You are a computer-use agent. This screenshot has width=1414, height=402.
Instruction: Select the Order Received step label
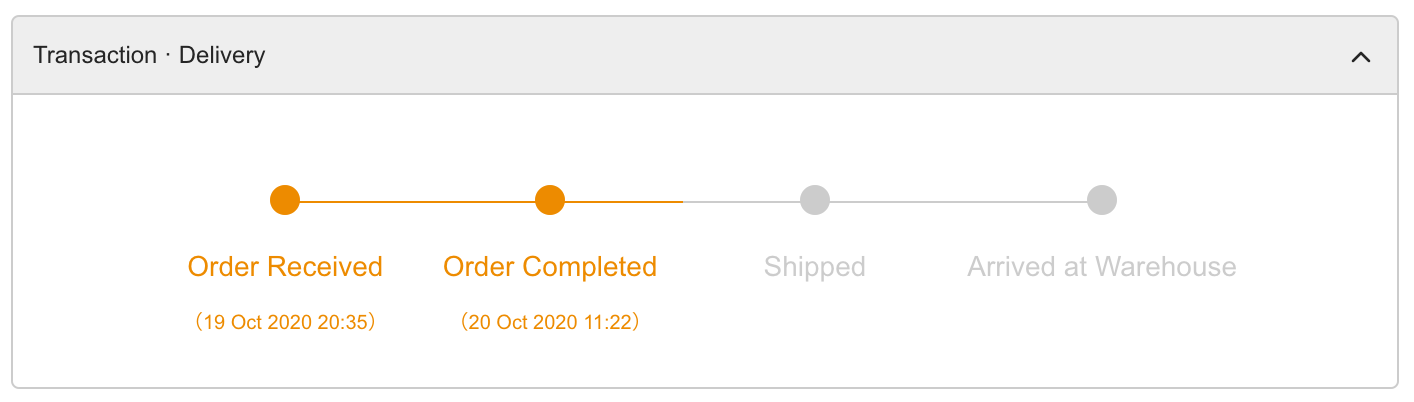pyautogui.click(x=285, y=267)
